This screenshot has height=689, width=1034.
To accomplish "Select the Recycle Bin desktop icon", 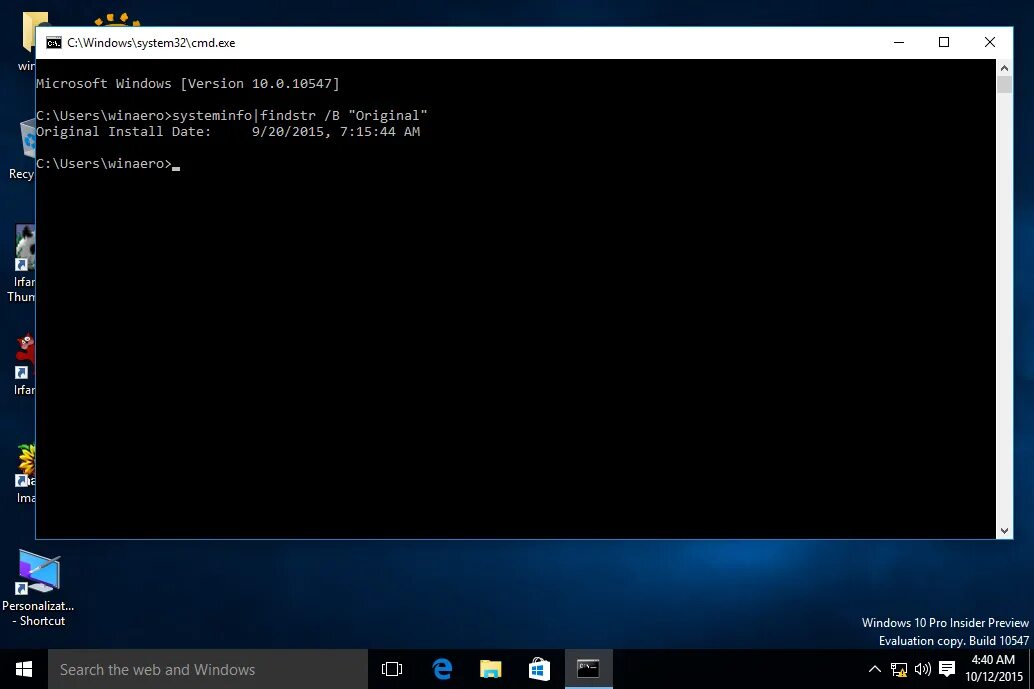I will [22, 150].
